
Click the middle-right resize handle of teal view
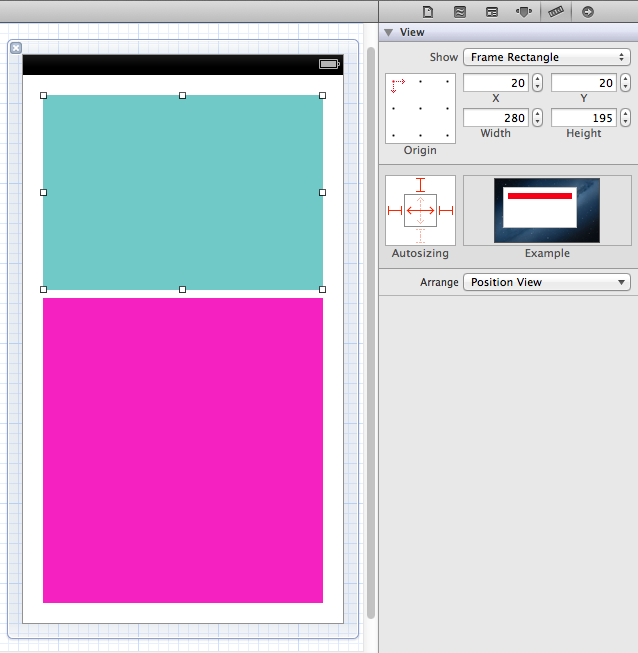click(x=322, y=192)
